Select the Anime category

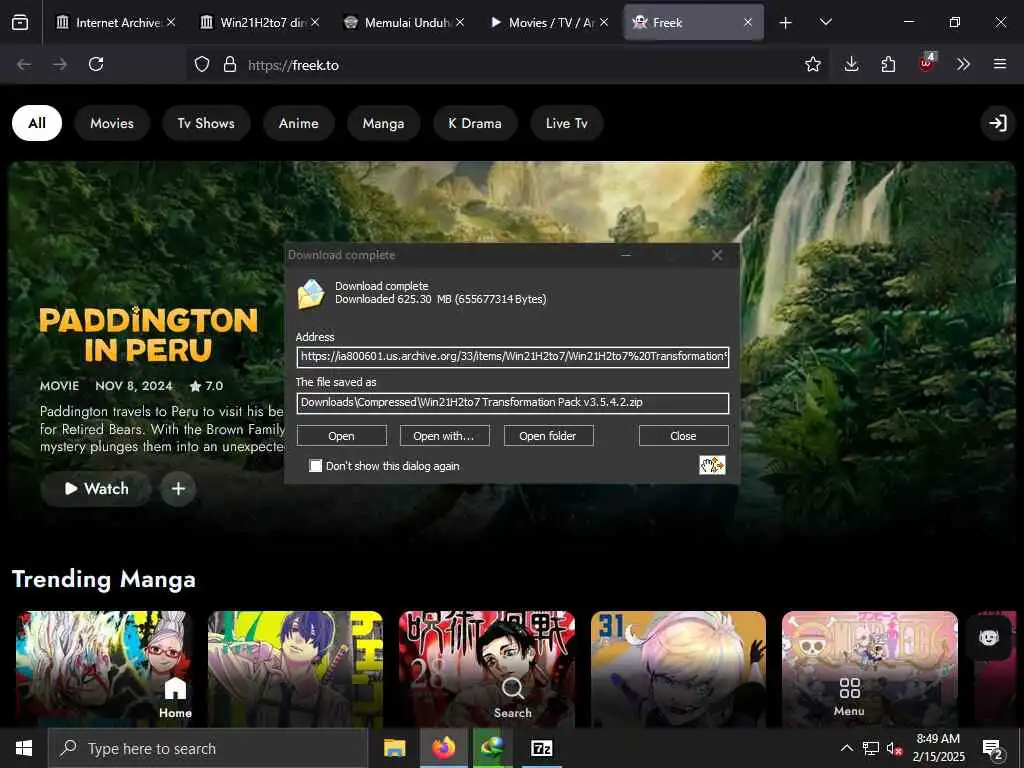(298, 123)
